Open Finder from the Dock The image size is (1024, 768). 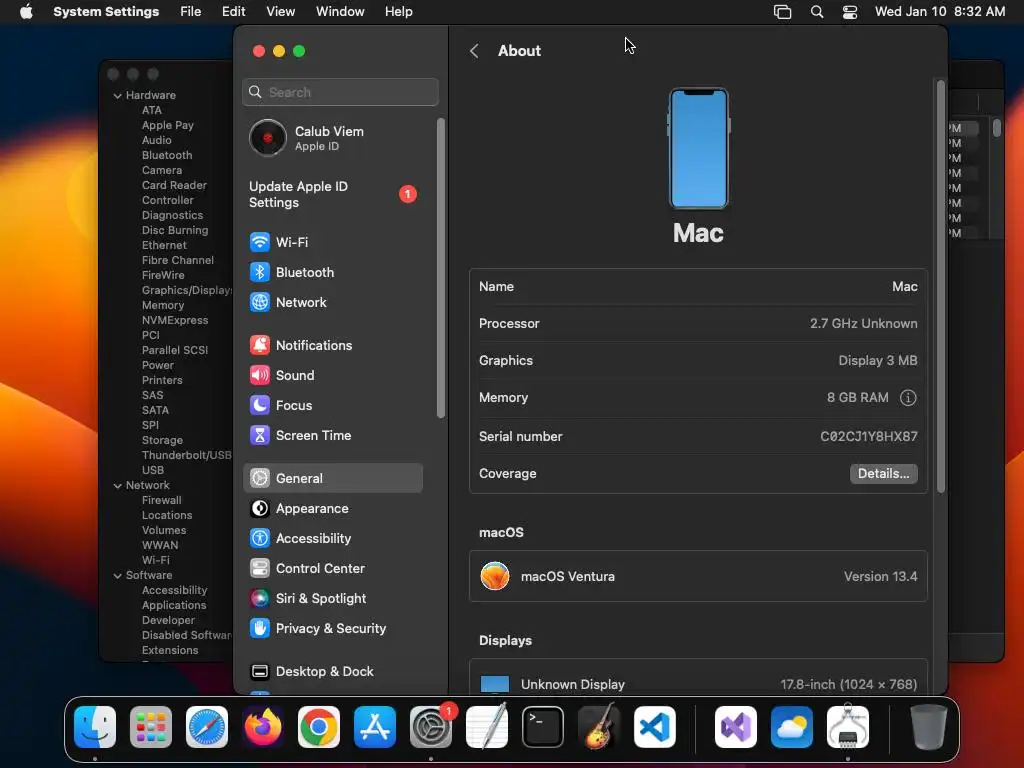tap(95, 727)
